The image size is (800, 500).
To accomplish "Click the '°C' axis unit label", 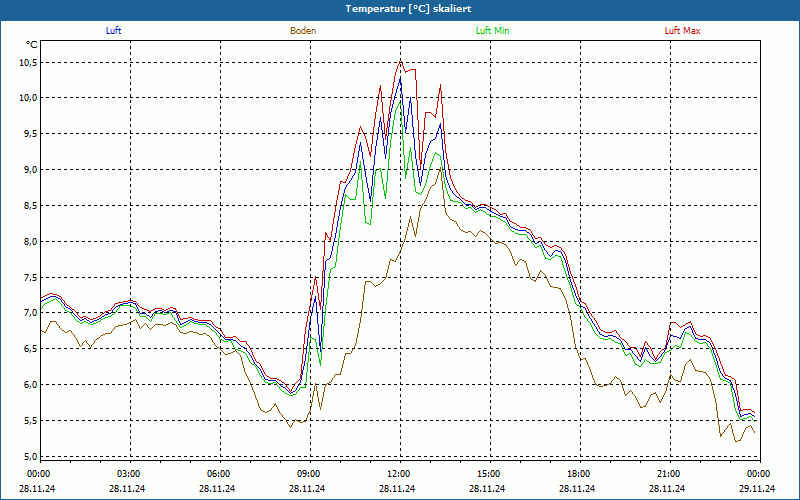I will pyautogui.click(x=32, y=45).
